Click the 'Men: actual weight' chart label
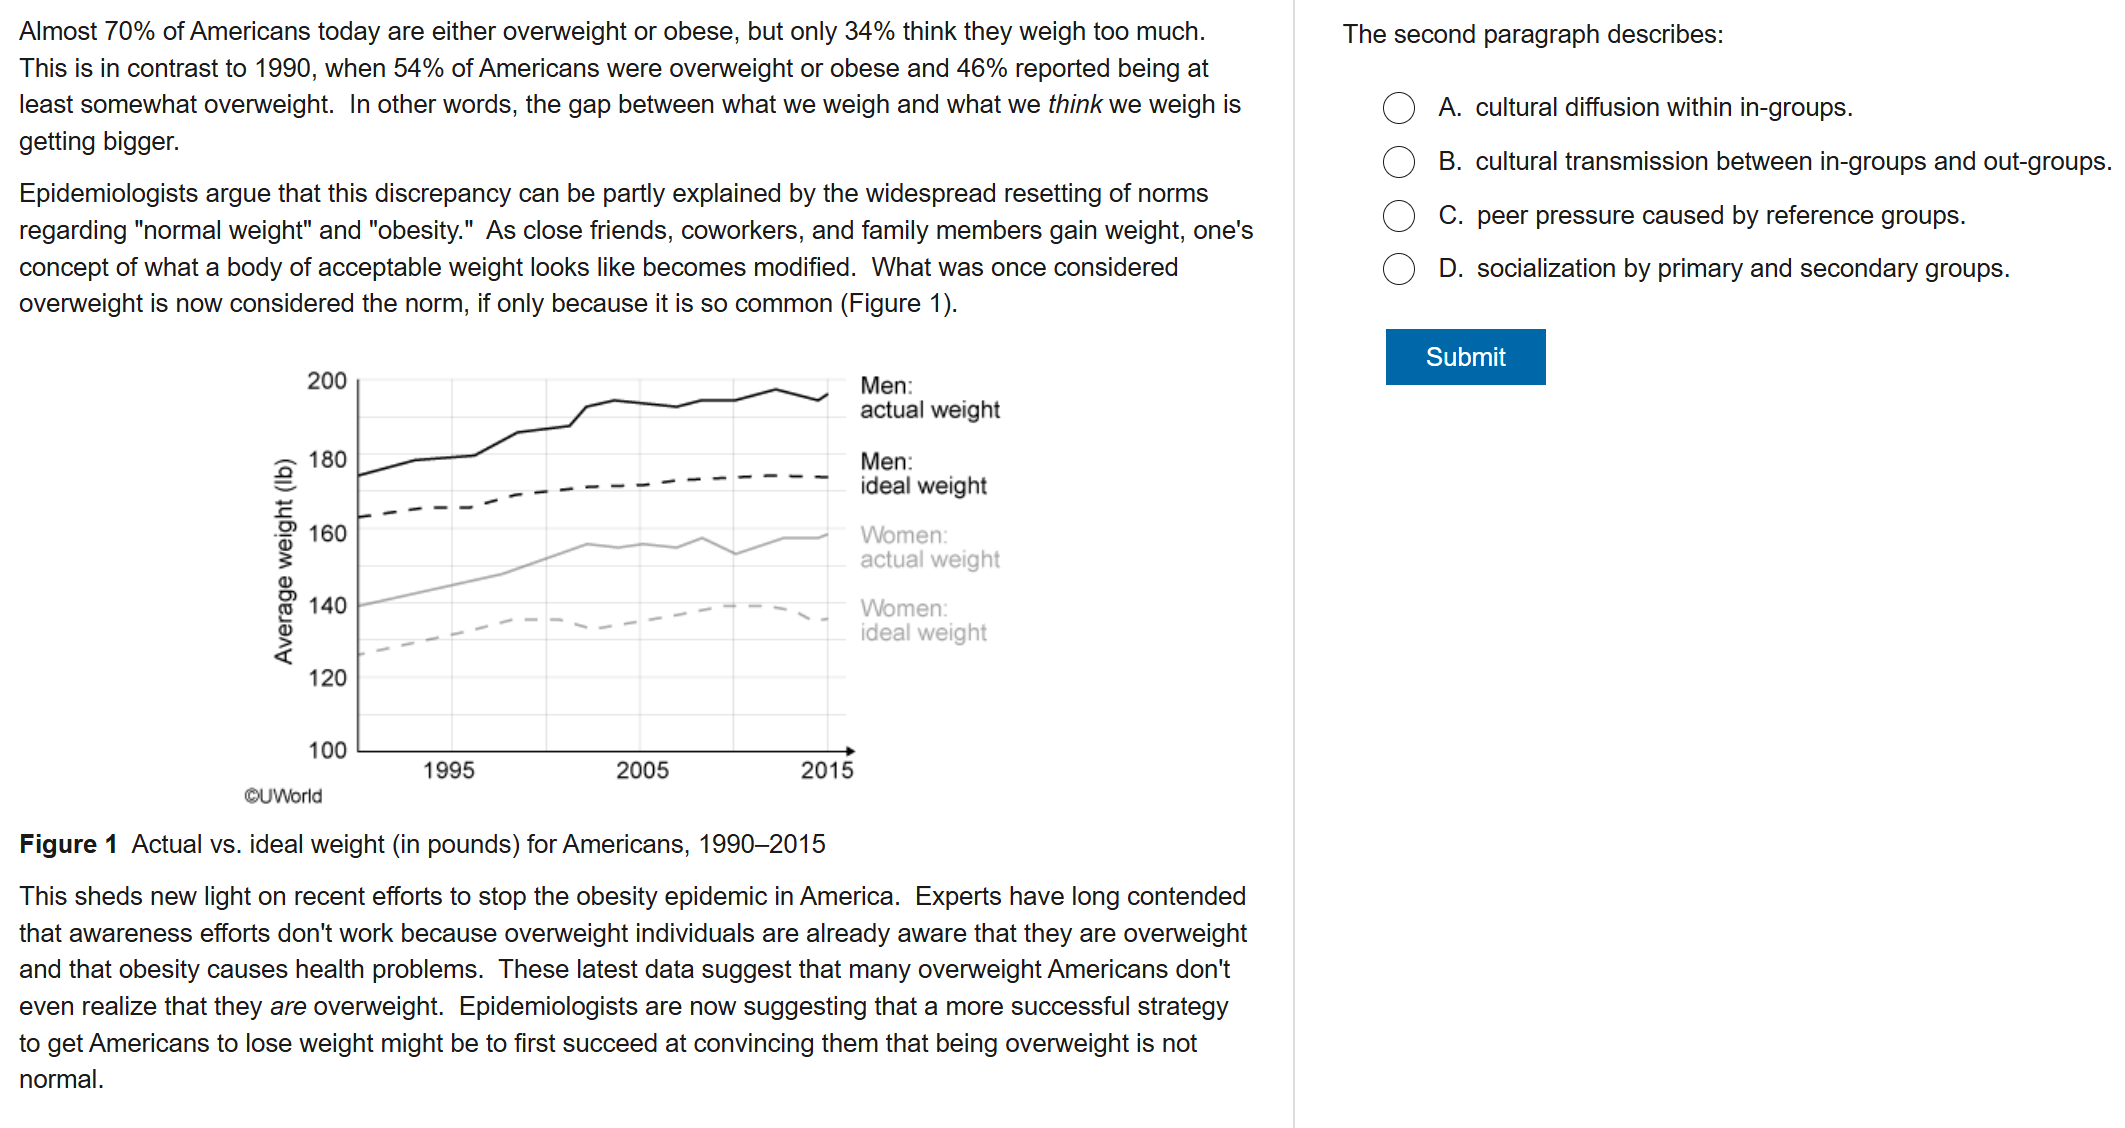2125x1128 pixels. (929, 398)
